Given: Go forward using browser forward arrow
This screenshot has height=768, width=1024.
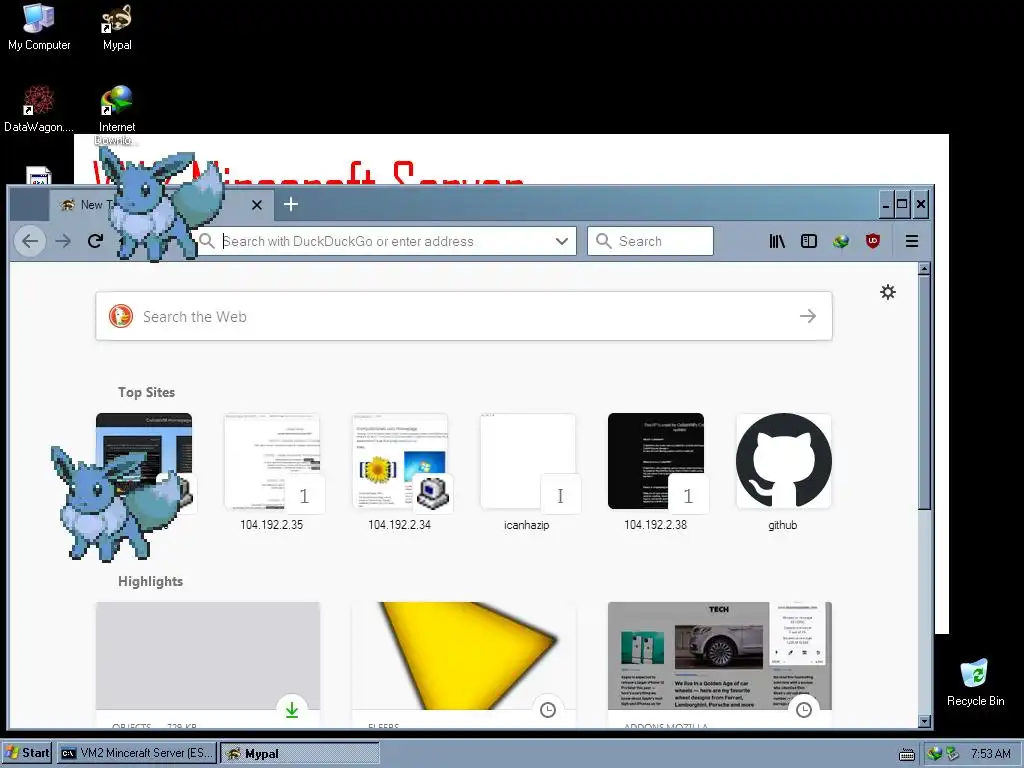Looking at the screenshot, I should coord(63,241).
